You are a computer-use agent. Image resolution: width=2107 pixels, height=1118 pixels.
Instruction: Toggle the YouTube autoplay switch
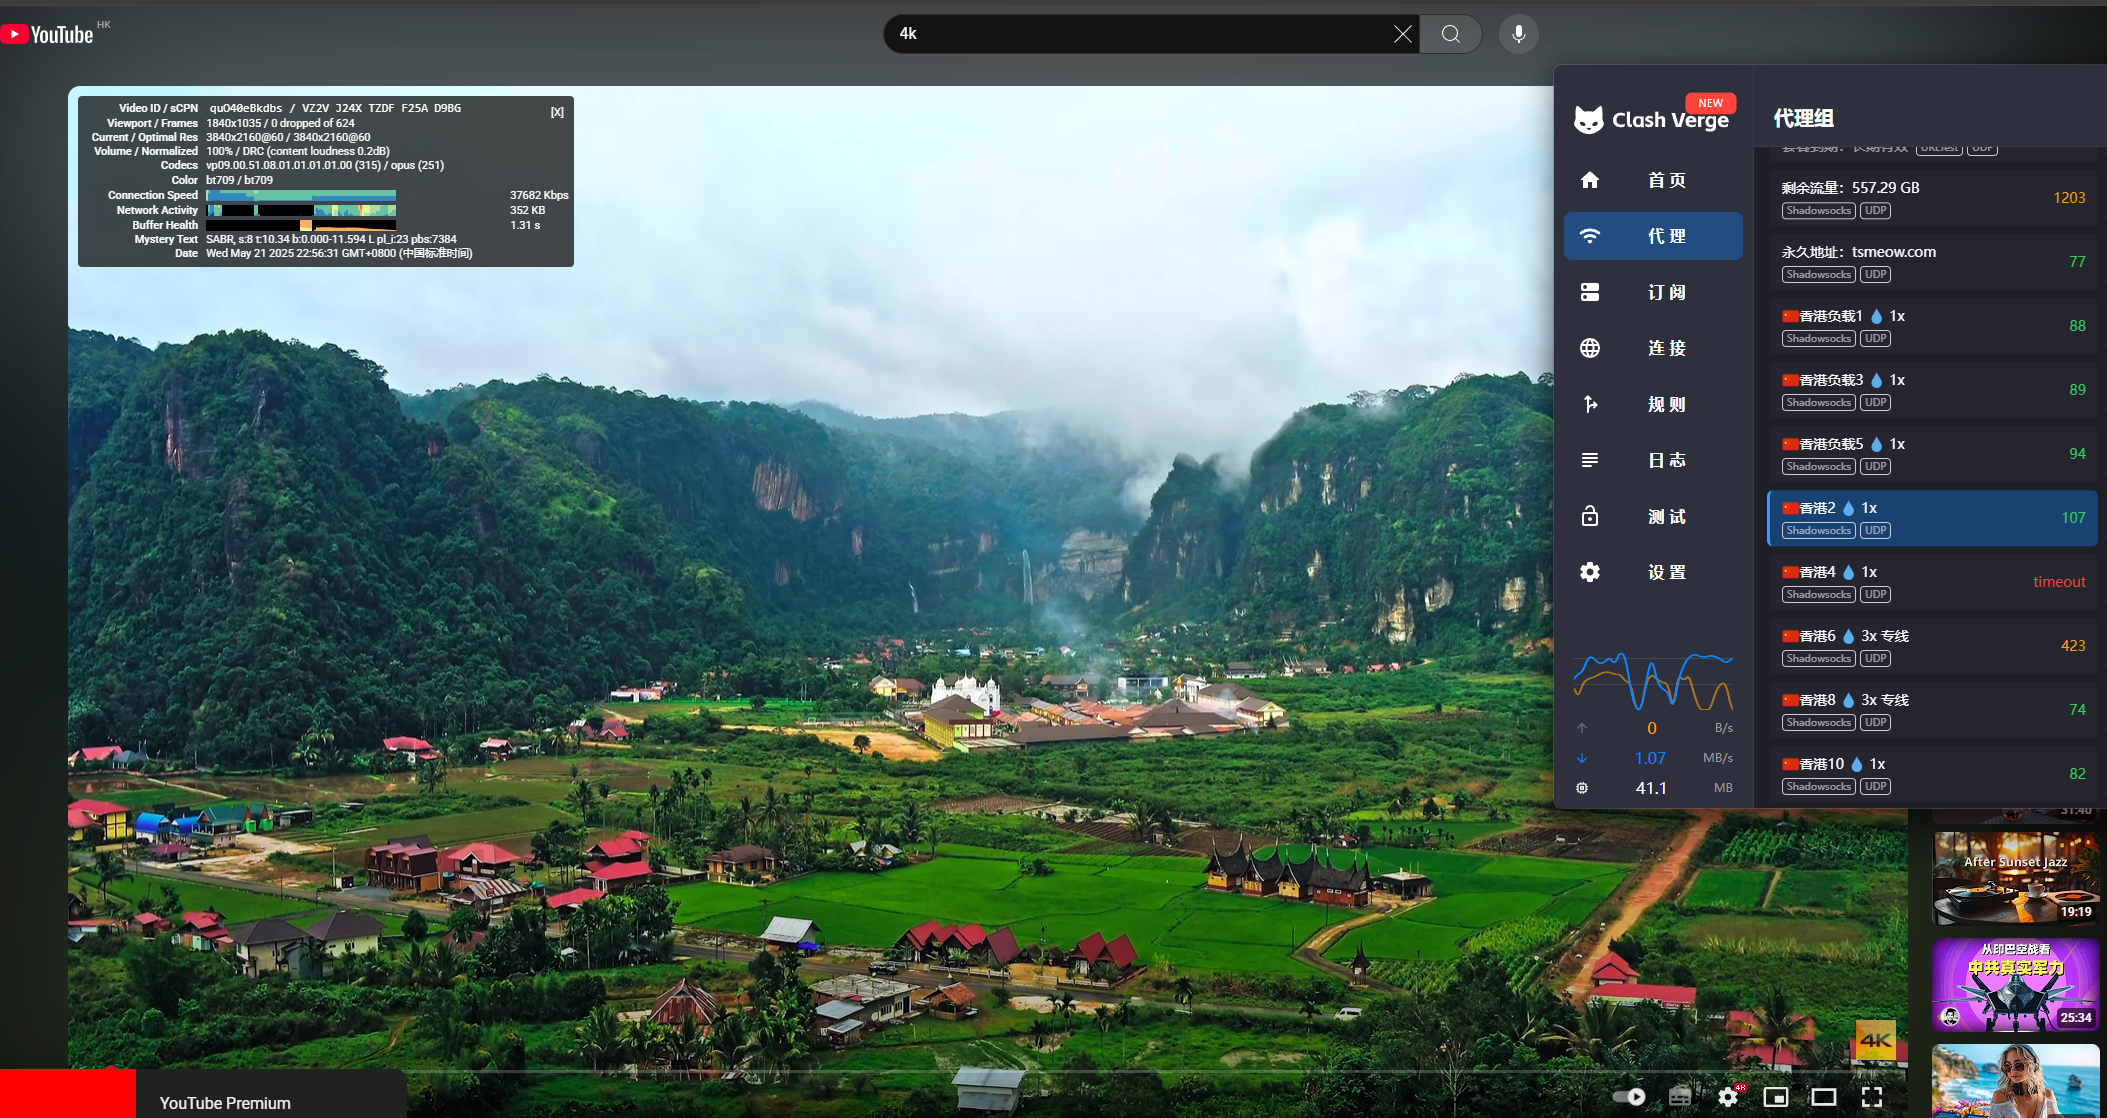tap(1629, 1097)
